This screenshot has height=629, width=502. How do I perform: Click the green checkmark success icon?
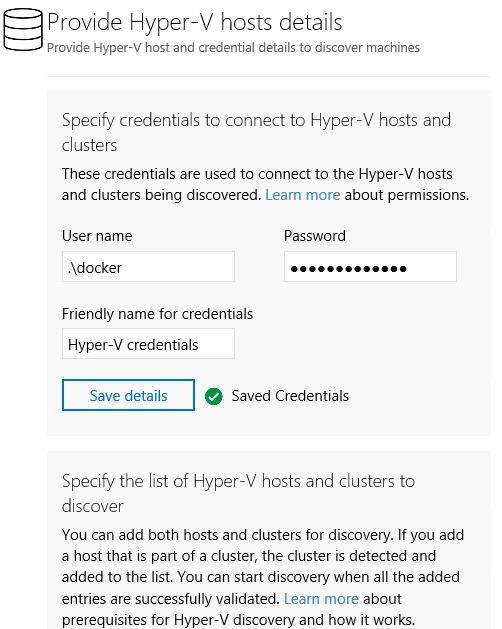[x=213, y=396]
